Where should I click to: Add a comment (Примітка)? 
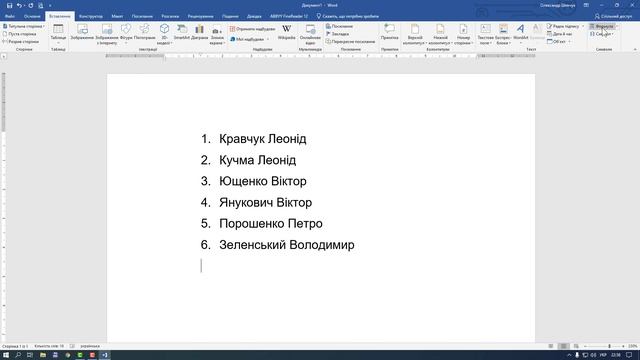pyautogui.click(x=389, y=32)
